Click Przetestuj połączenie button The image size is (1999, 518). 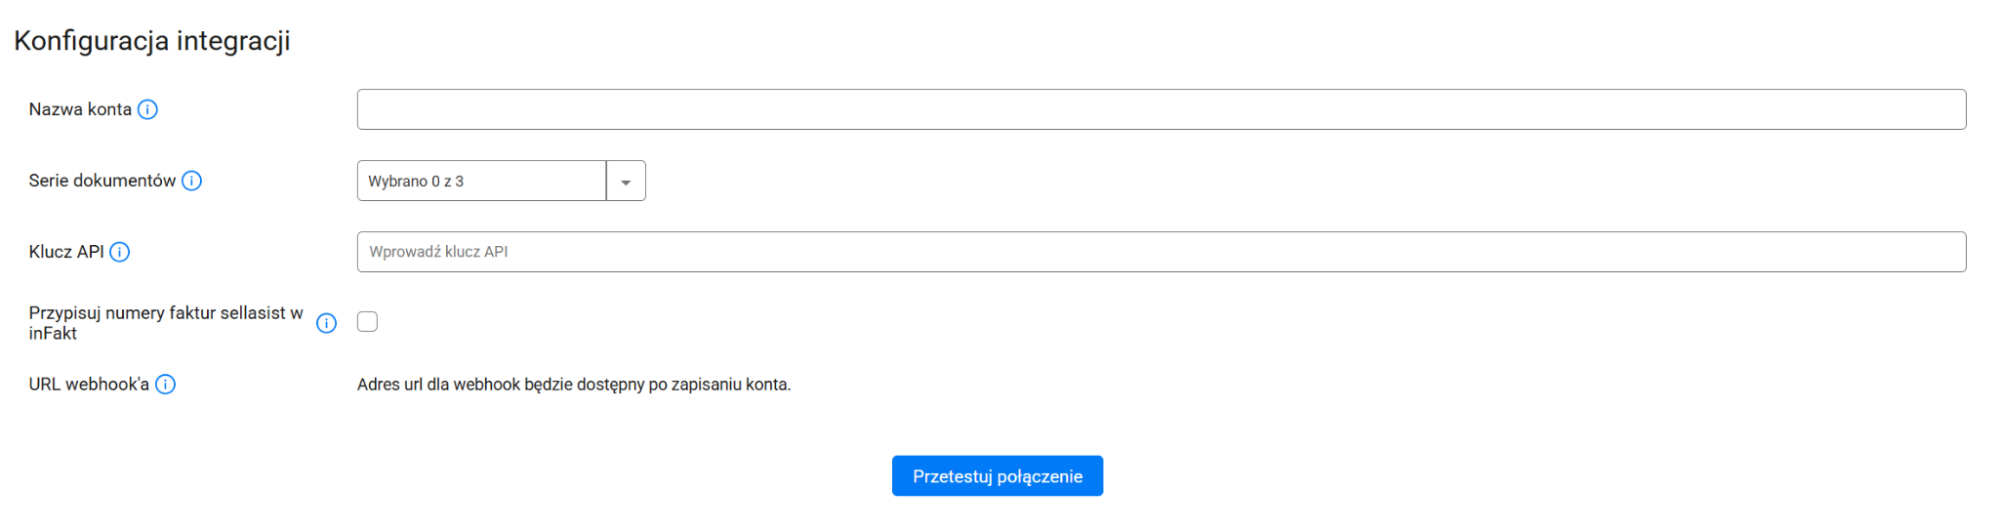click(x=997, y=476)
